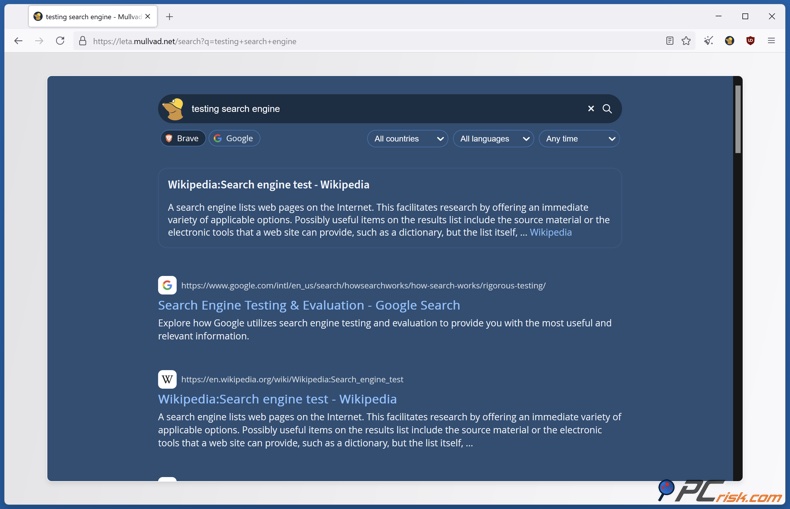
Task: Click the Wikipedia link in the infobox
Action: (550, 232)
